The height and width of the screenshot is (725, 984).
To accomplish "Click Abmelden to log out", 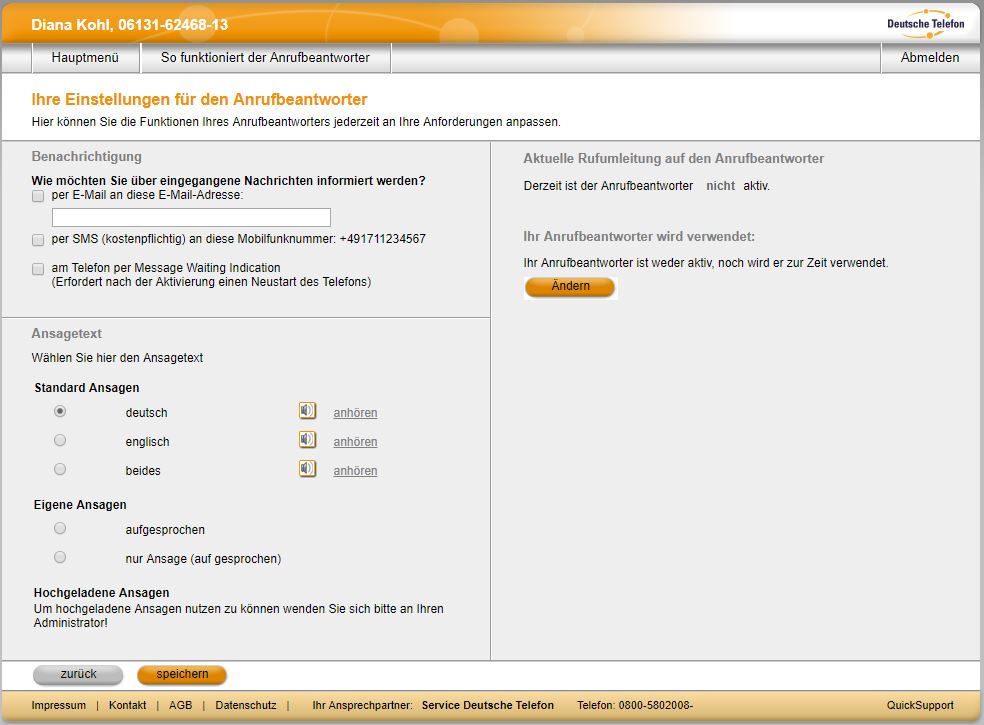I will 929,58.
